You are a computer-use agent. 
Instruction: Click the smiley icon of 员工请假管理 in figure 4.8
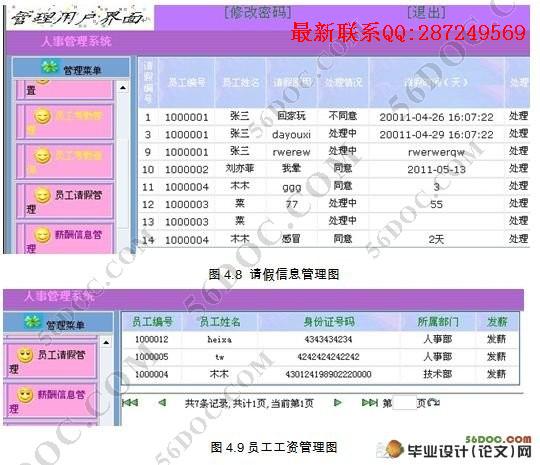coord(43,196)
